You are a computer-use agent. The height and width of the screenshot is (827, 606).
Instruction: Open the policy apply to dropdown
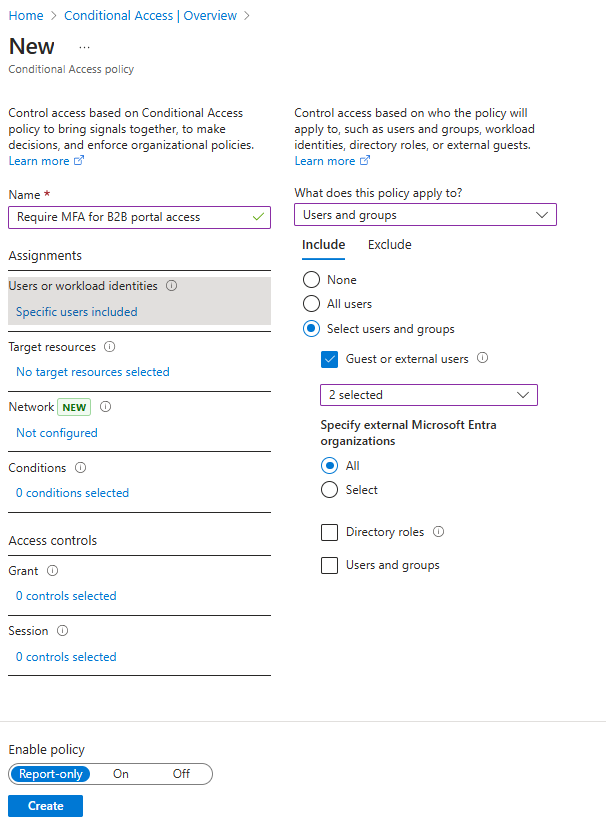coord(425,213)
